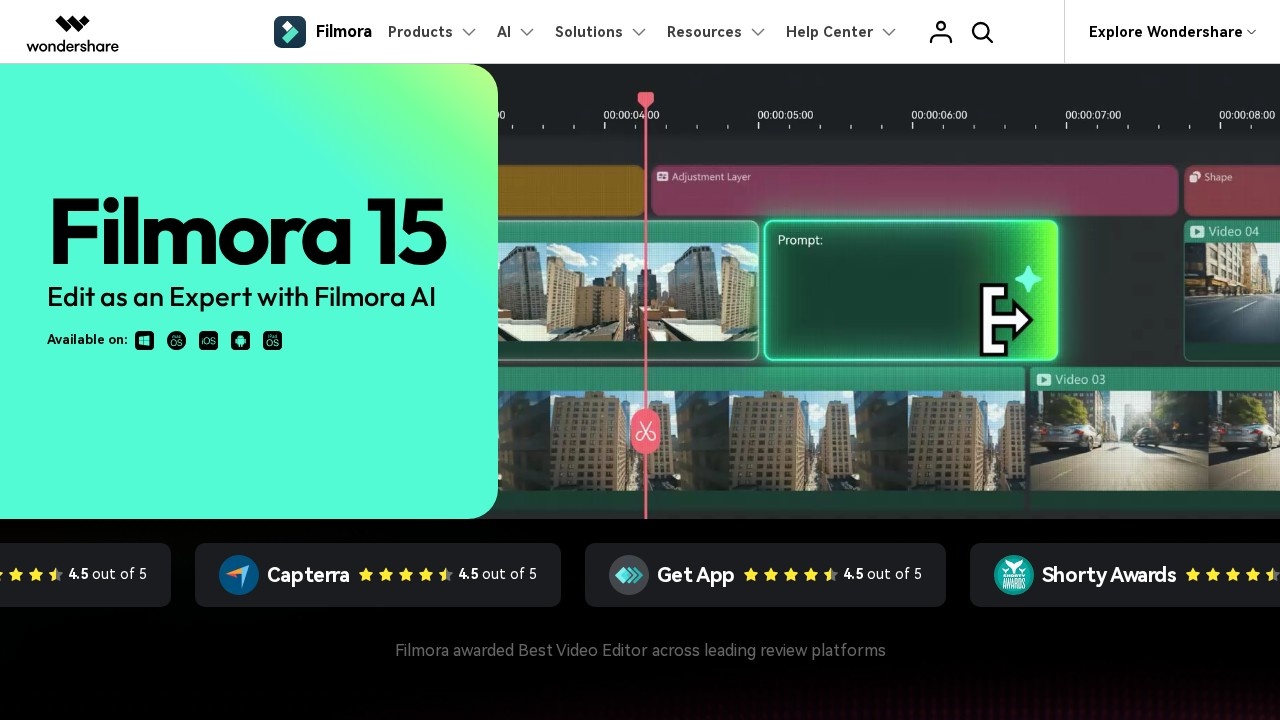Open the Products menu

[420, 32]
